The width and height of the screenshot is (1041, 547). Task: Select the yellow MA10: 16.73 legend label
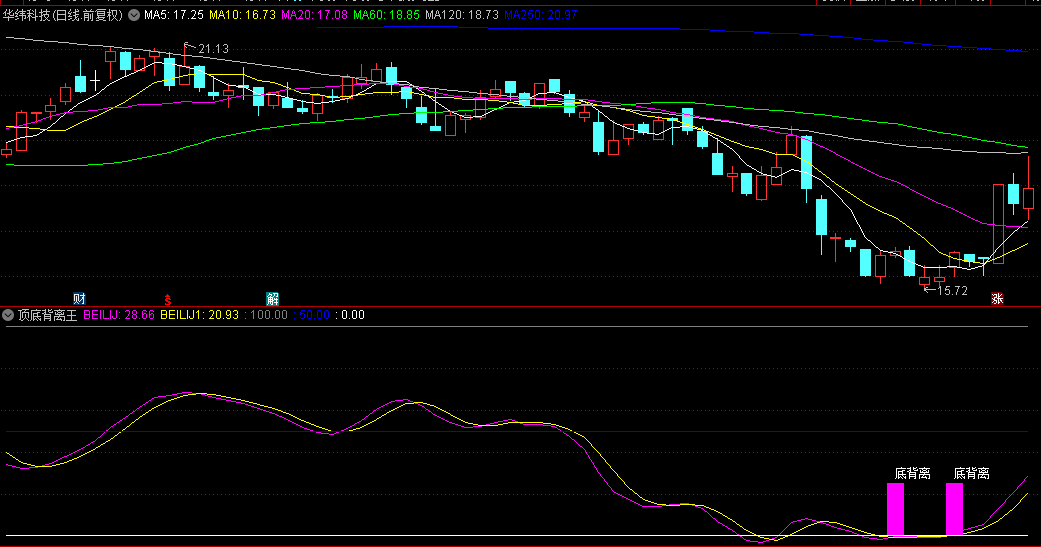tap(242, 16)
